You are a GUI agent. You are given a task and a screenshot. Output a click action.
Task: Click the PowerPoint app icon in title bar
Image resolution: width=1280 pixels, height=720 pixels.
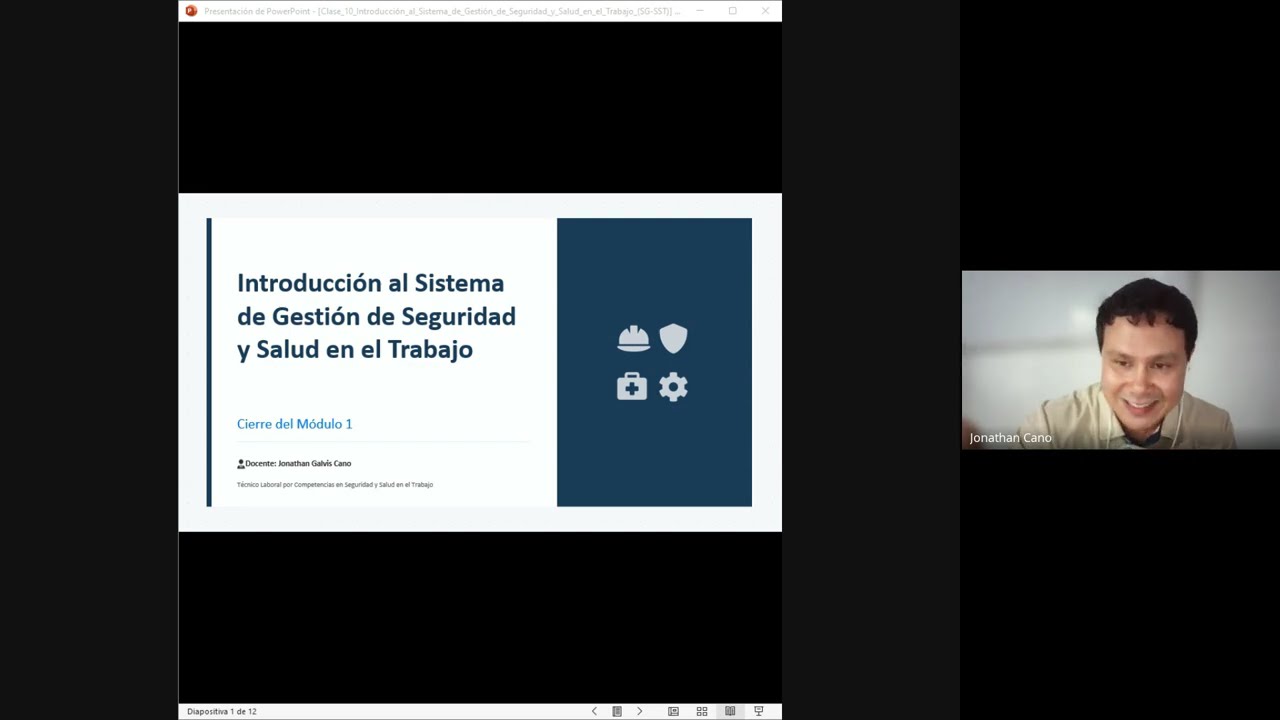(x=192, y=11)
